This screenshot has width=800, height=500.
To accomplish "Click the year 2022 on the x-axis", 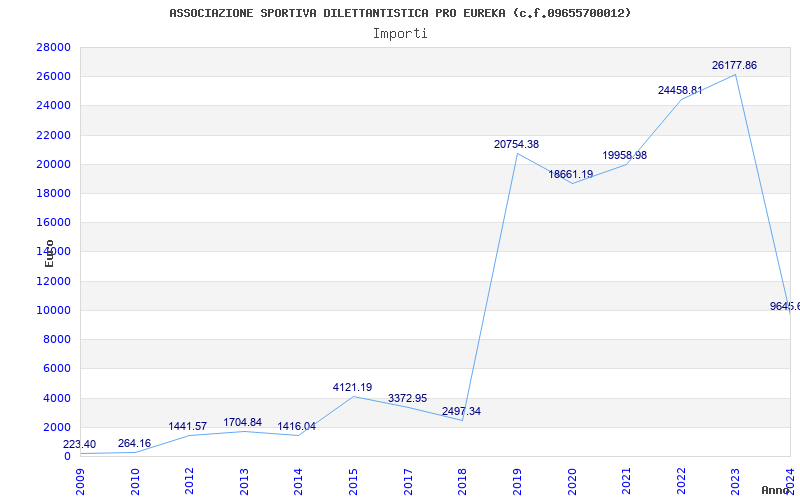I will point(681,481).
